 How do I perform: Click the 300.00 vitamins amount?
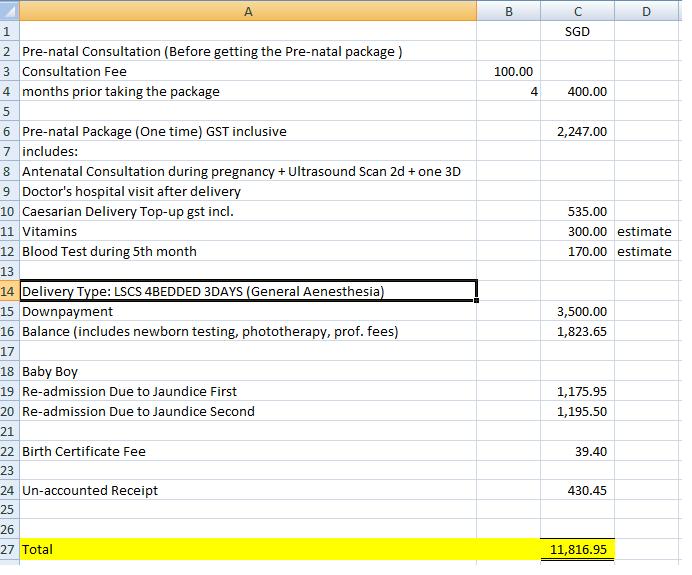(x=577, y=231)
